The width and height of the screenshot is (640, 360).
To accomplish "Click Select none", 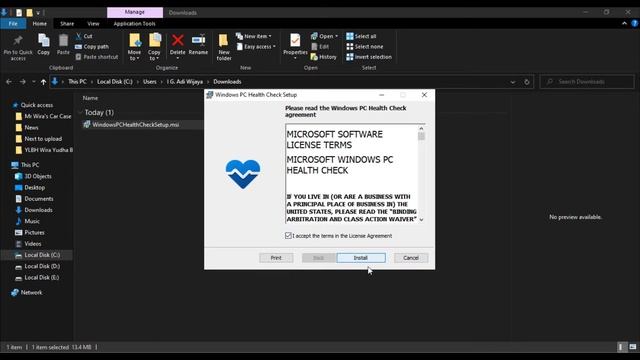I will (364, 47).
